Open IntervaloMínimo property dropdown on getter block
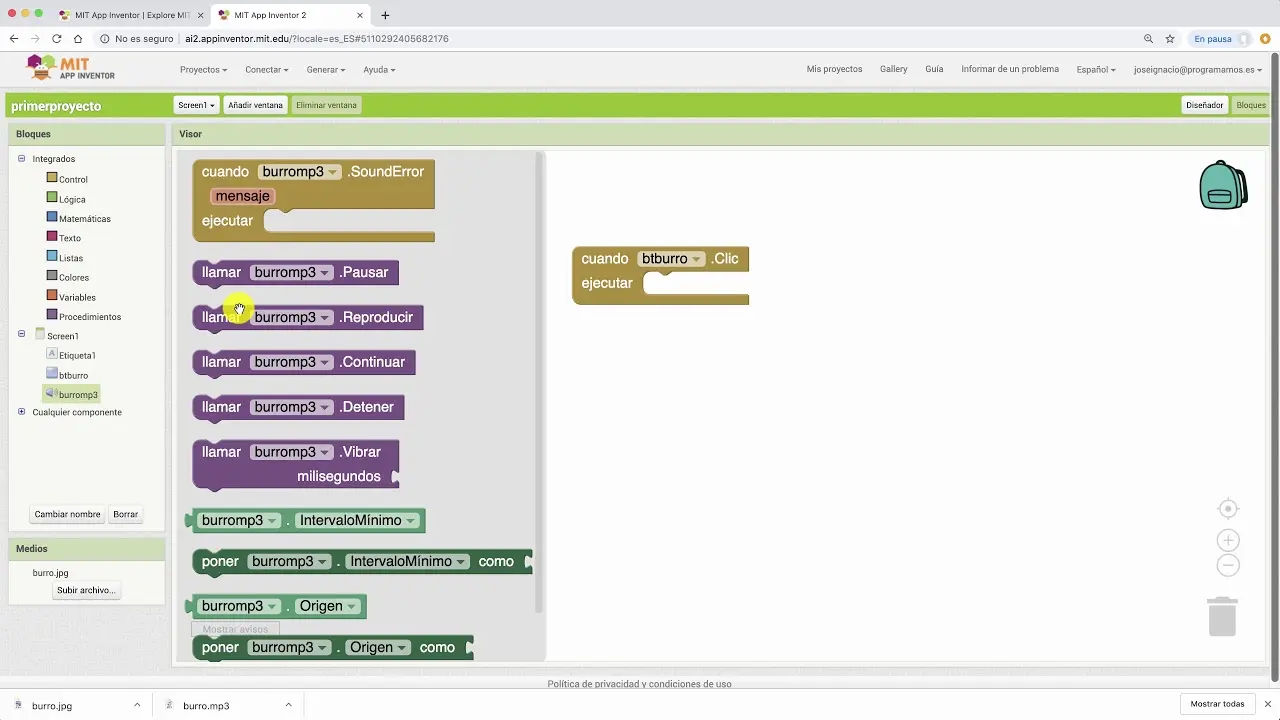 coord(411,521)
